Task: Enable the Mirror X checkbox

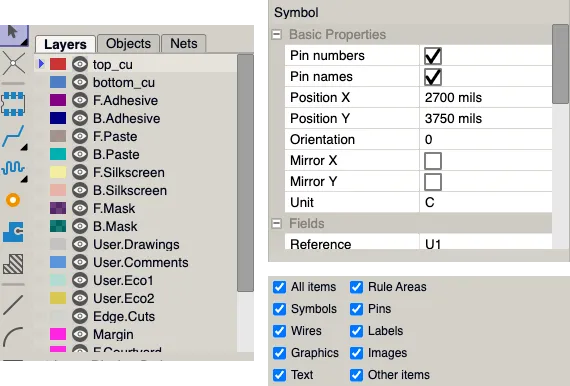Action: [x=433, y=161]
